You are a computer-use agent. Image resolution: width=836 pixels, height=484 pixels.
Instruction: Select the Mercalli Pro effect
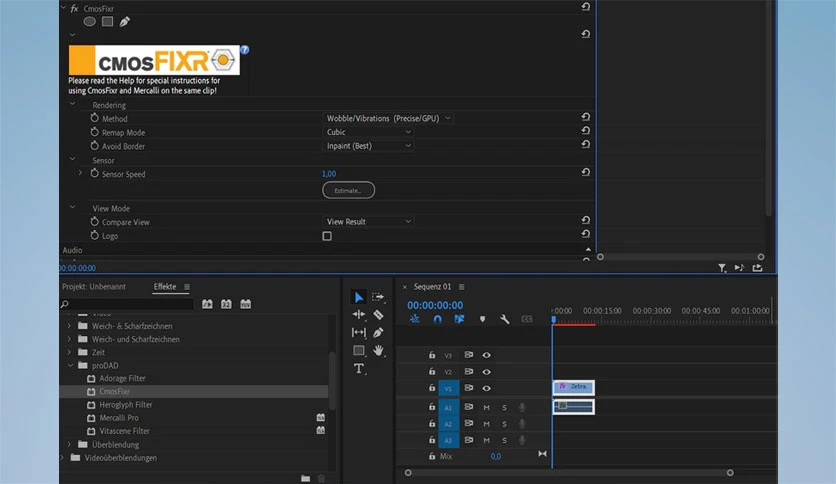click(118, 418)
